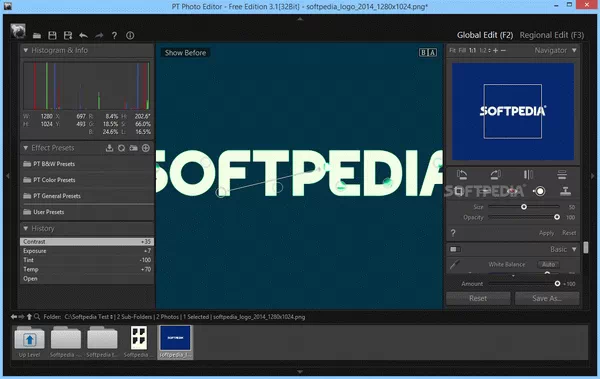Image resolution: width=600 pixels, height=379 pixels.
Task: Click the White Balance Auto button
Action: (x=548, y=264)
